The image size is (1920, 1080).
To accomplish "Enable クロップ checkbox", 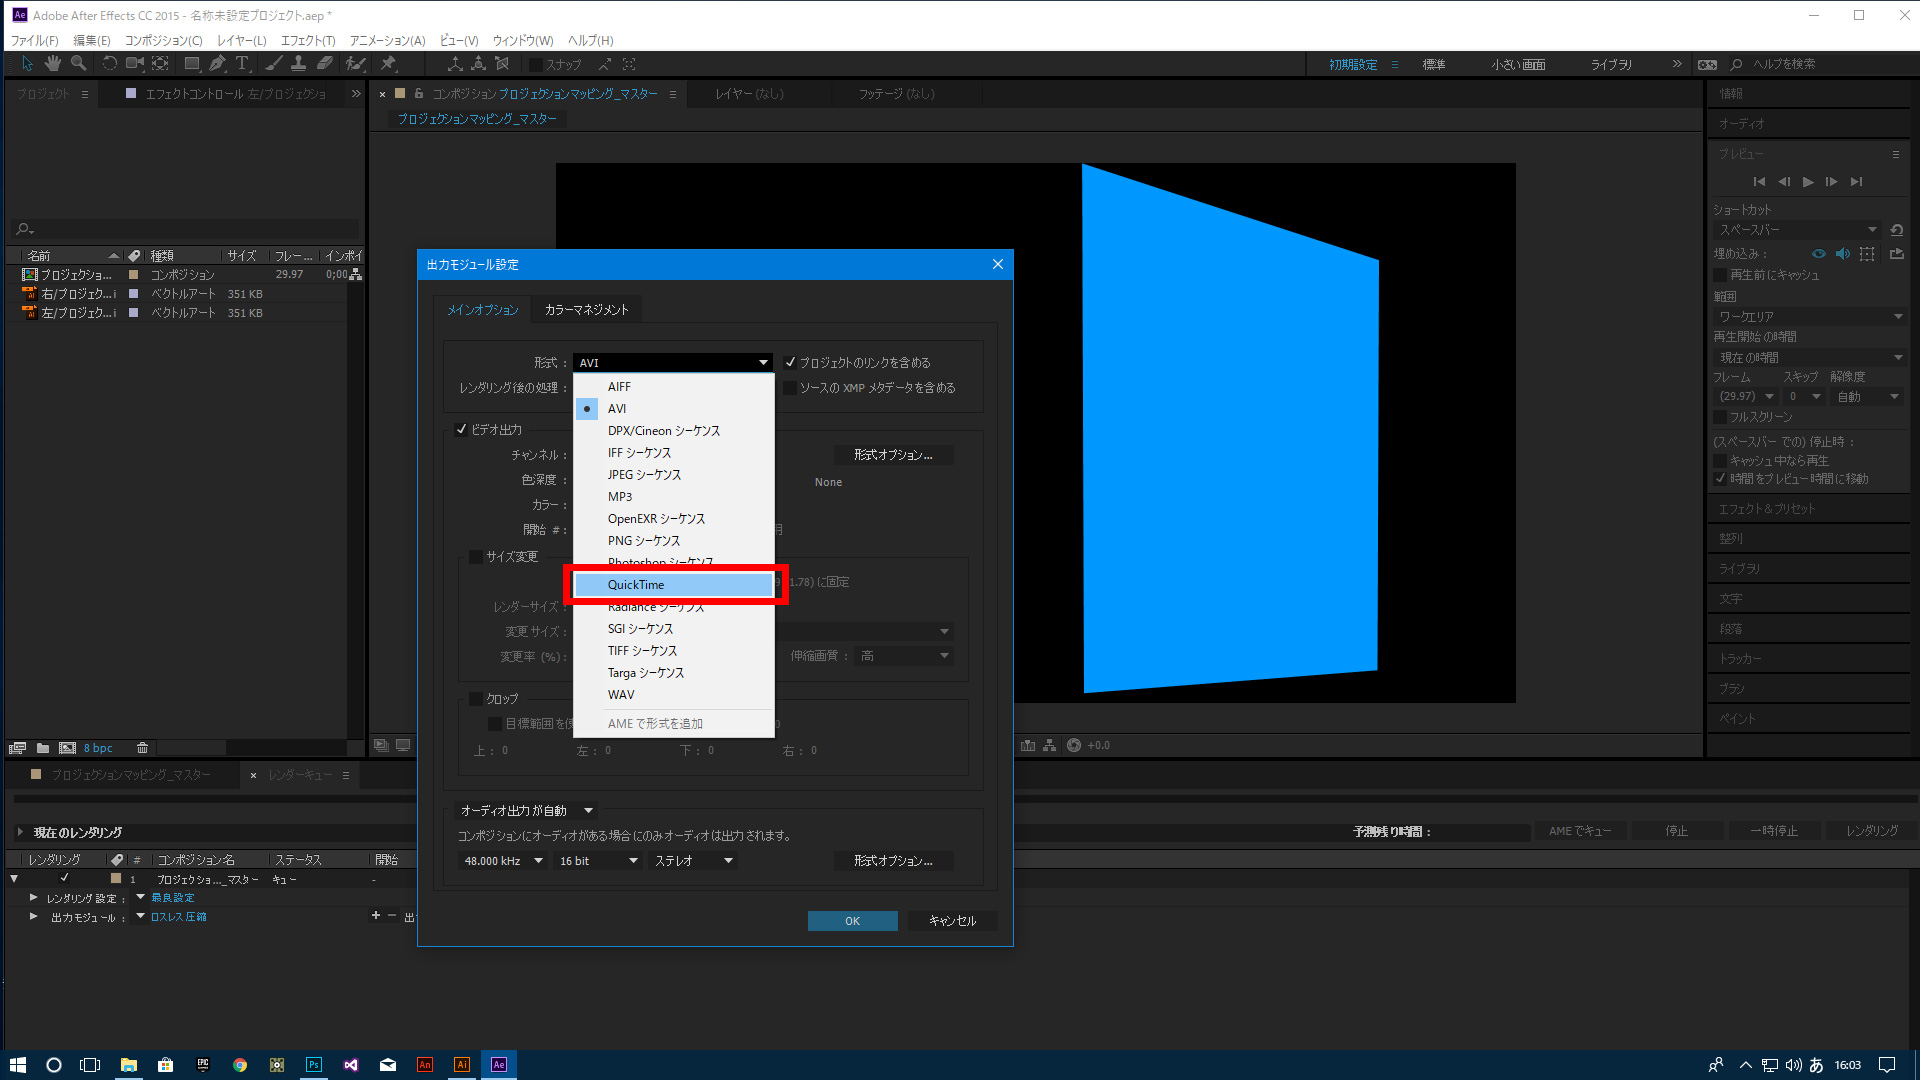I will pyautogui.click(x=476, y=699).
